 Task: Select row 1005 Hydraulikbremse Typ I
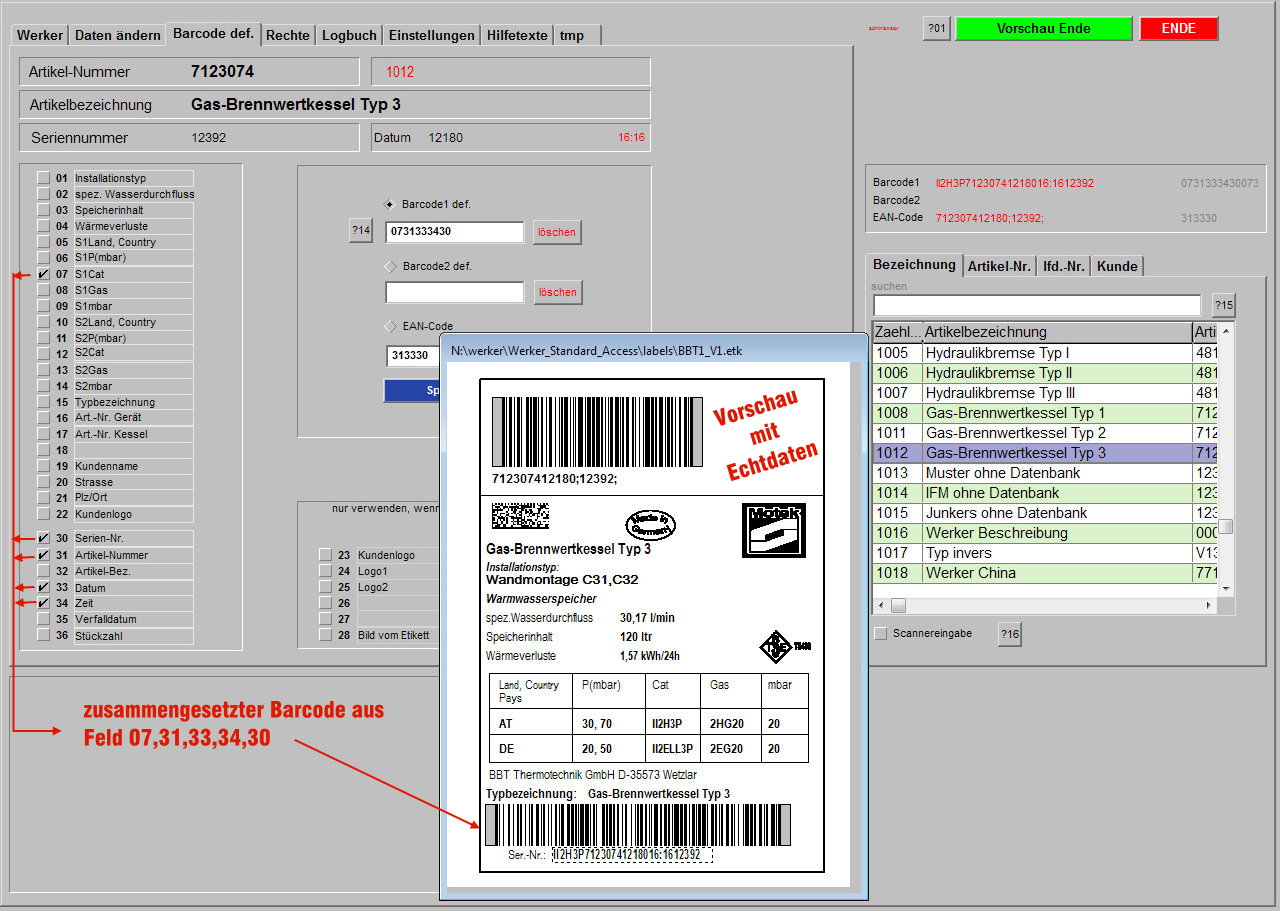coord(1046,353)
